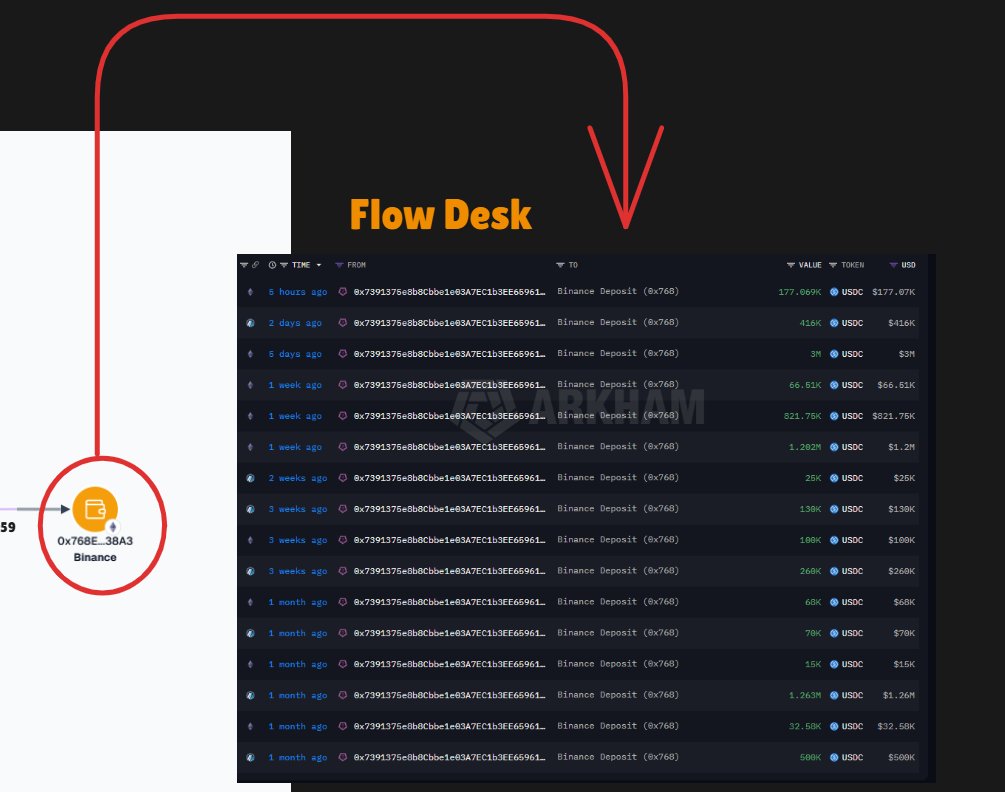This screenshot has height=792, width=1005.
Task: Click the 0x768E...38A3 address label
Action: 95,541
